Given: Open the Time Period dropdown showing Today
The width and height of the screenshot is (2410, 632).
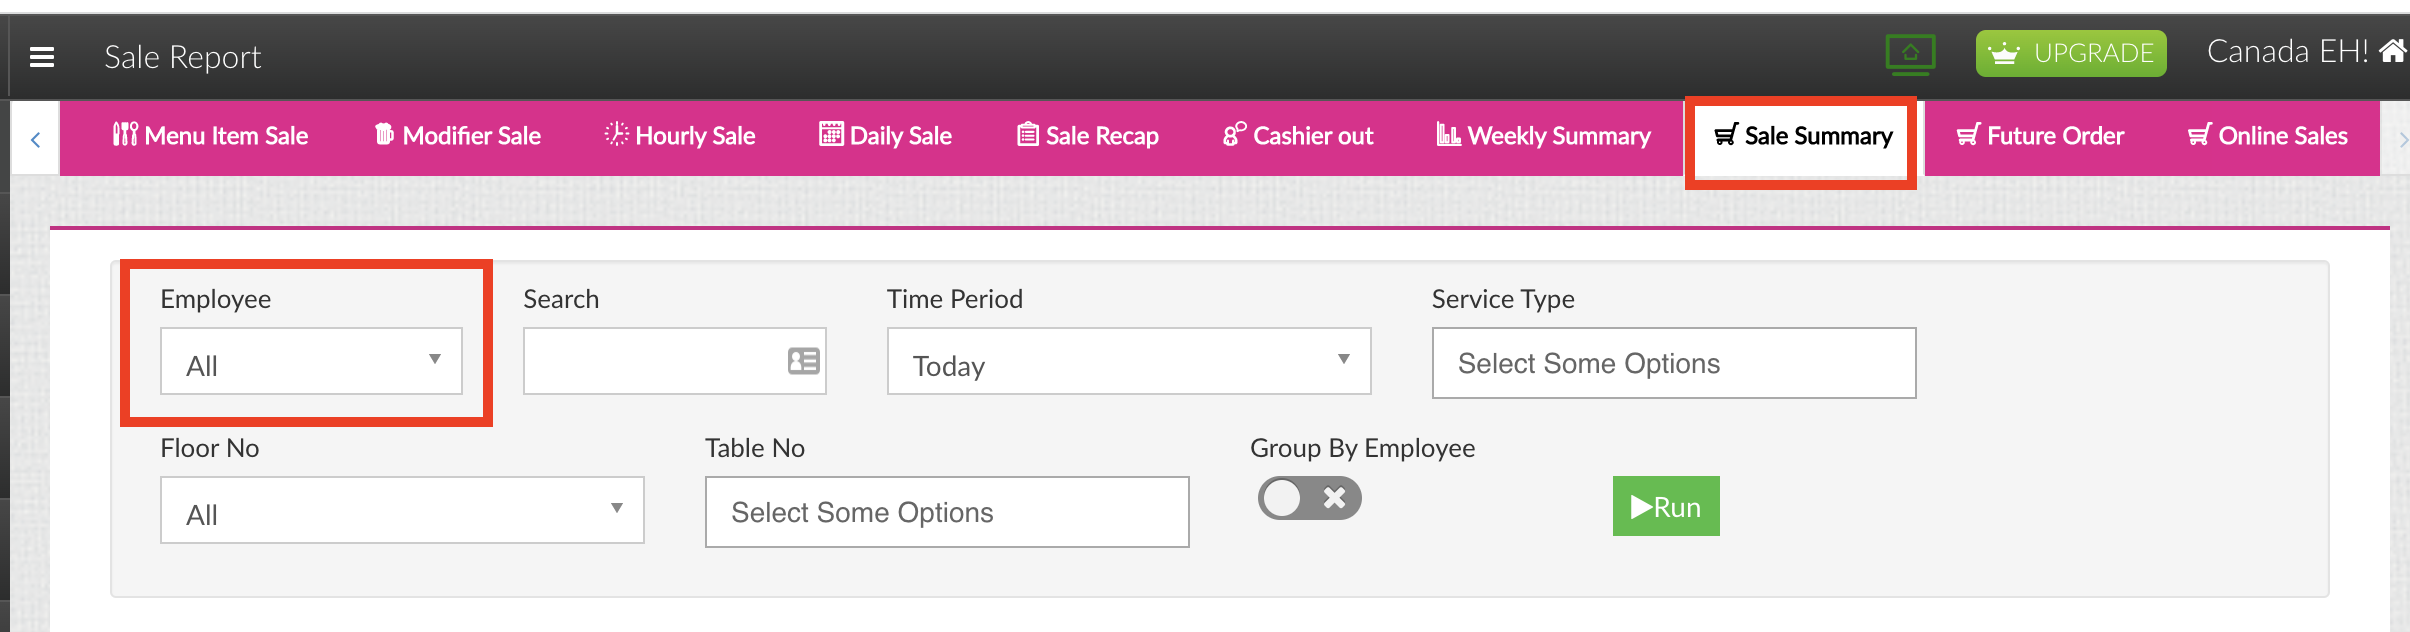Looking at the screenshot, I should pyautogui.click(x=1128, y=361).
